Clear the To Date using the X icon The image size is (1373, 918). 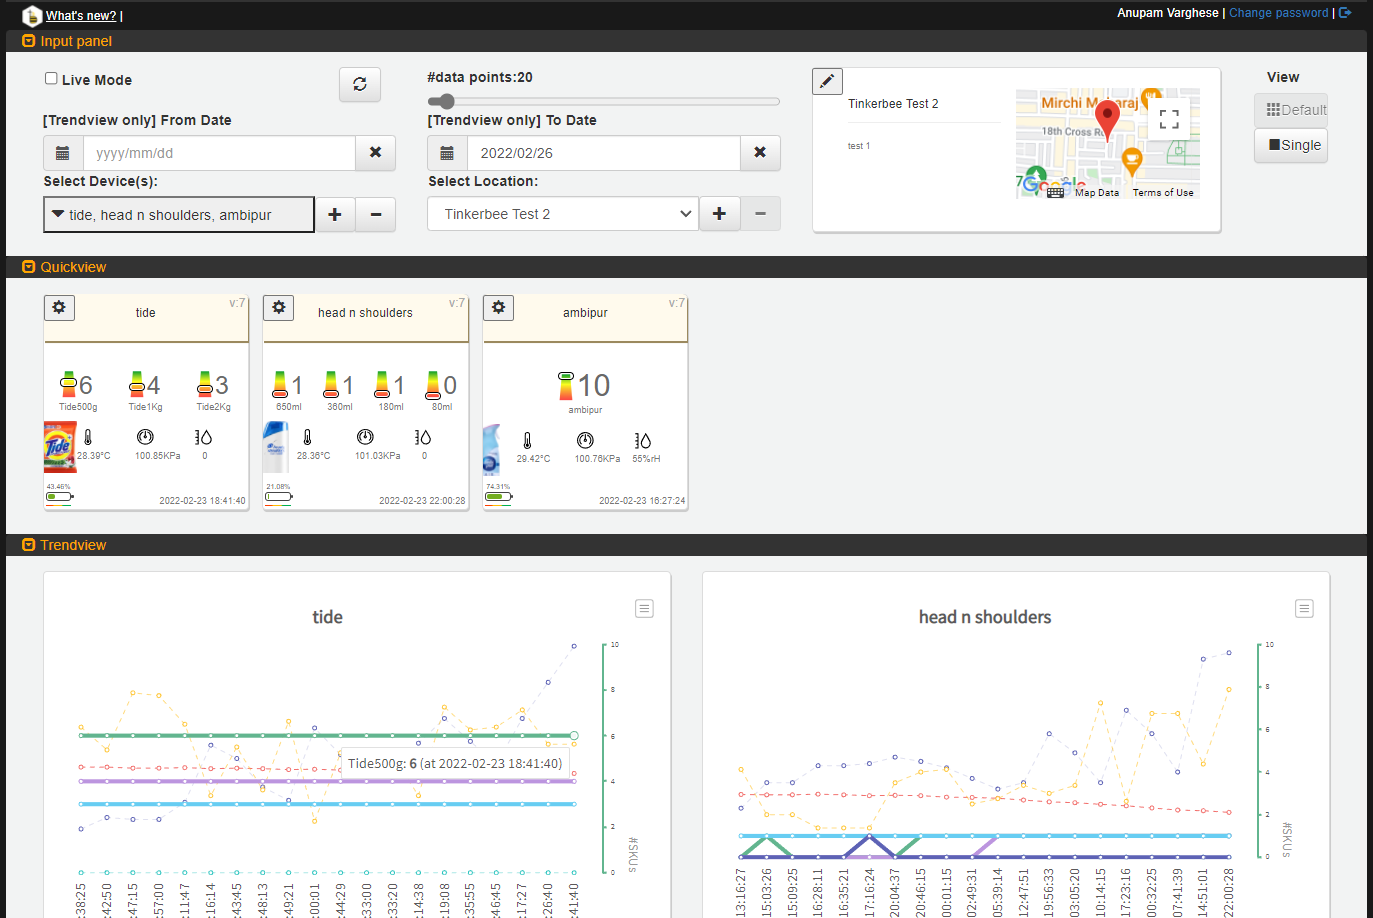click(x=760, y=153)
